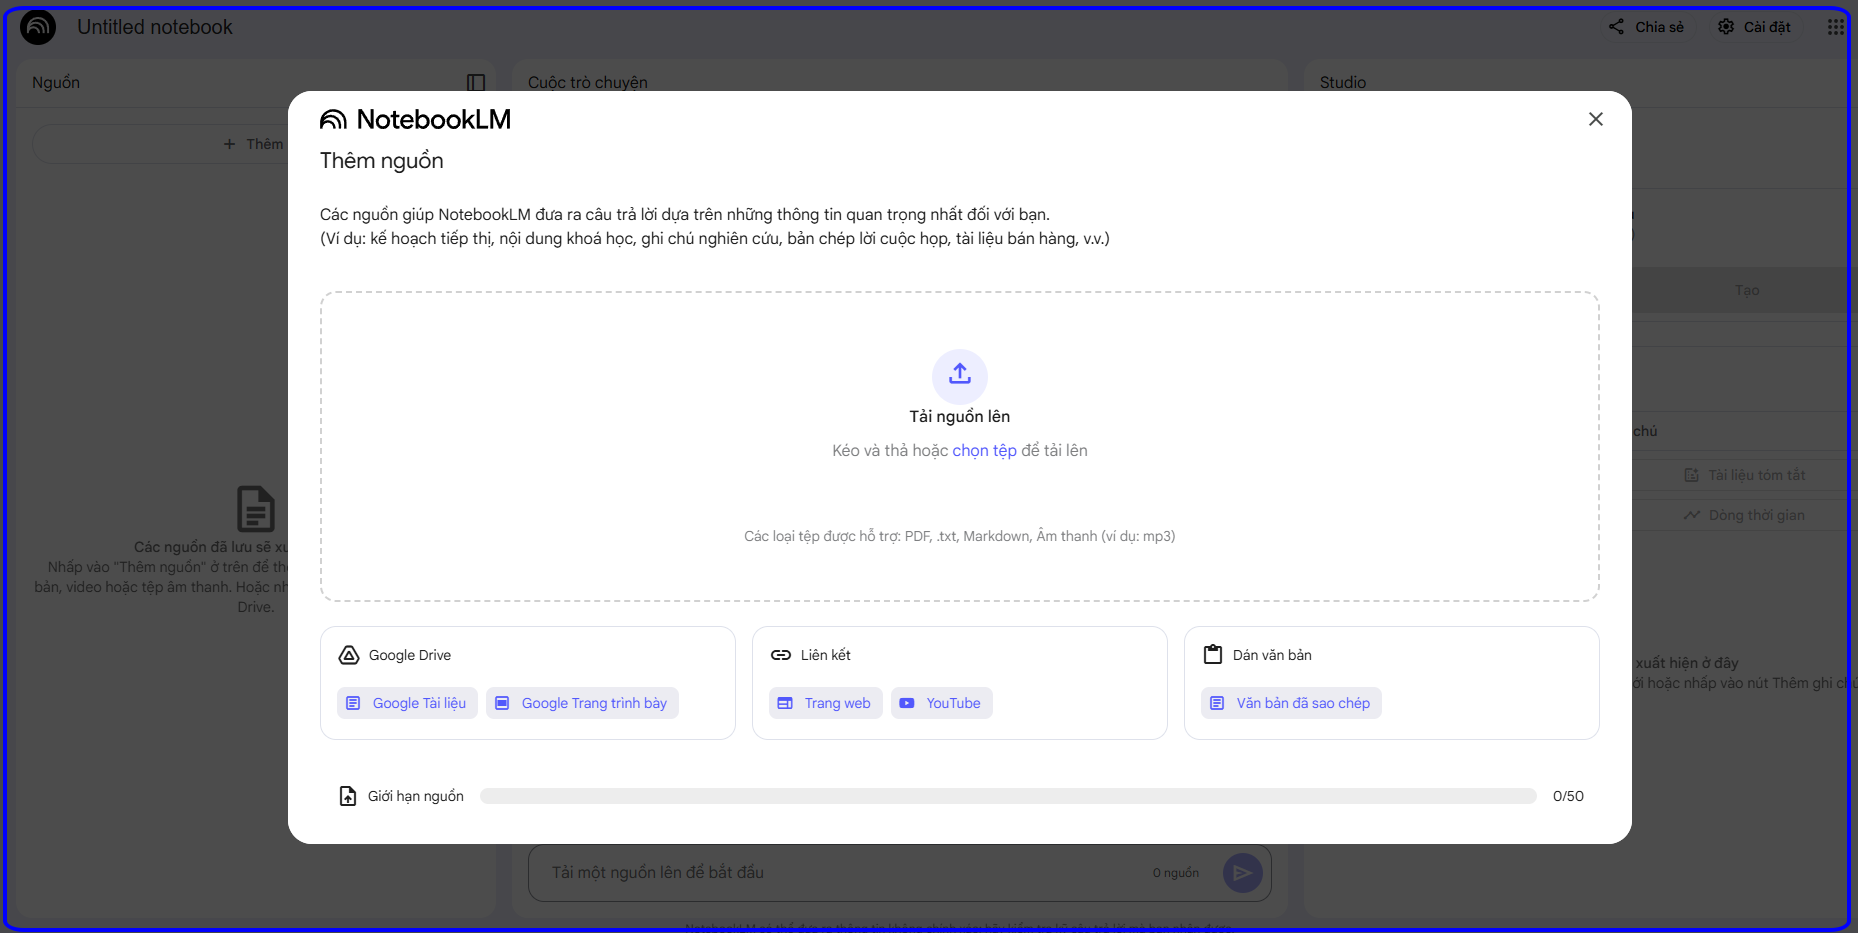Viewport: 1858px width, 933px height.
Task: Click the Untitled notebook title
Action: (155, 27)
